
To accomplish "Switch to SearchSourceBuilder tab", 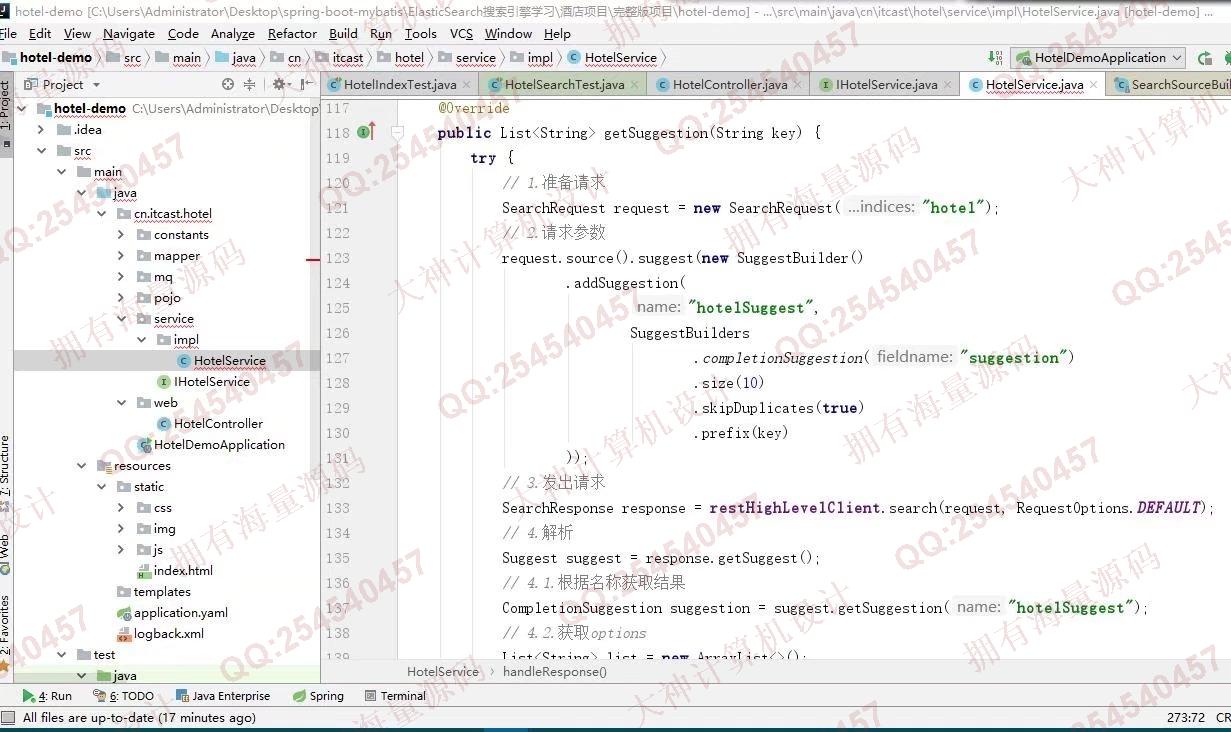I will coord(1172,85).
